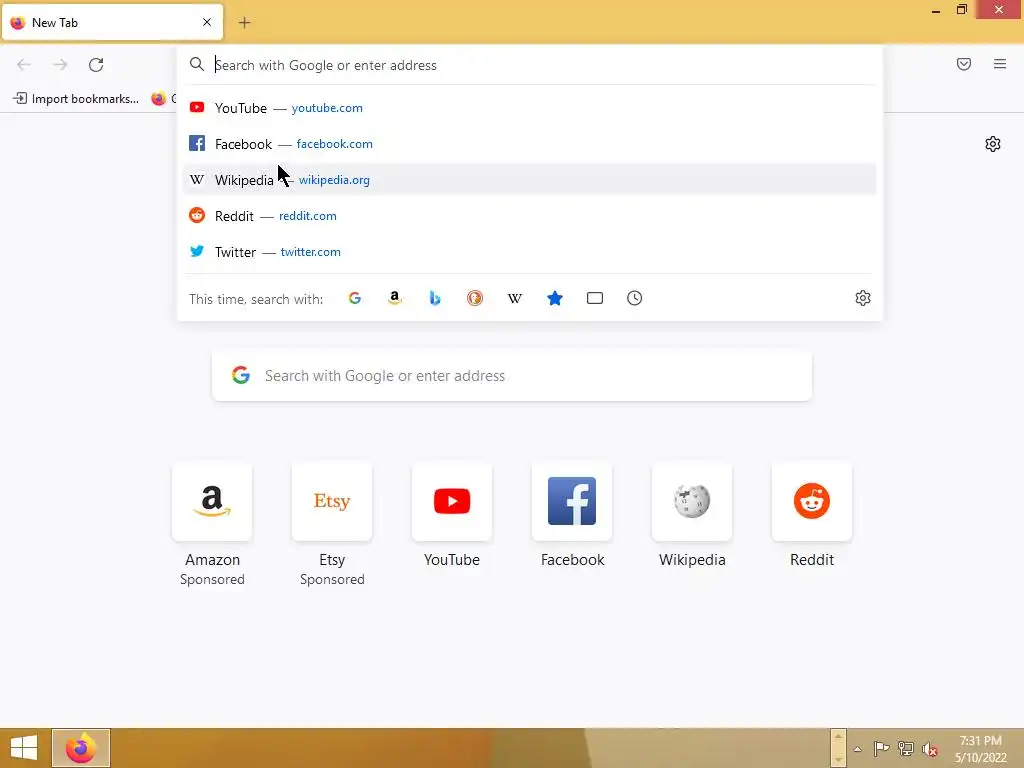
Task: Click the page's Google search box
Action: pos(512,376)
